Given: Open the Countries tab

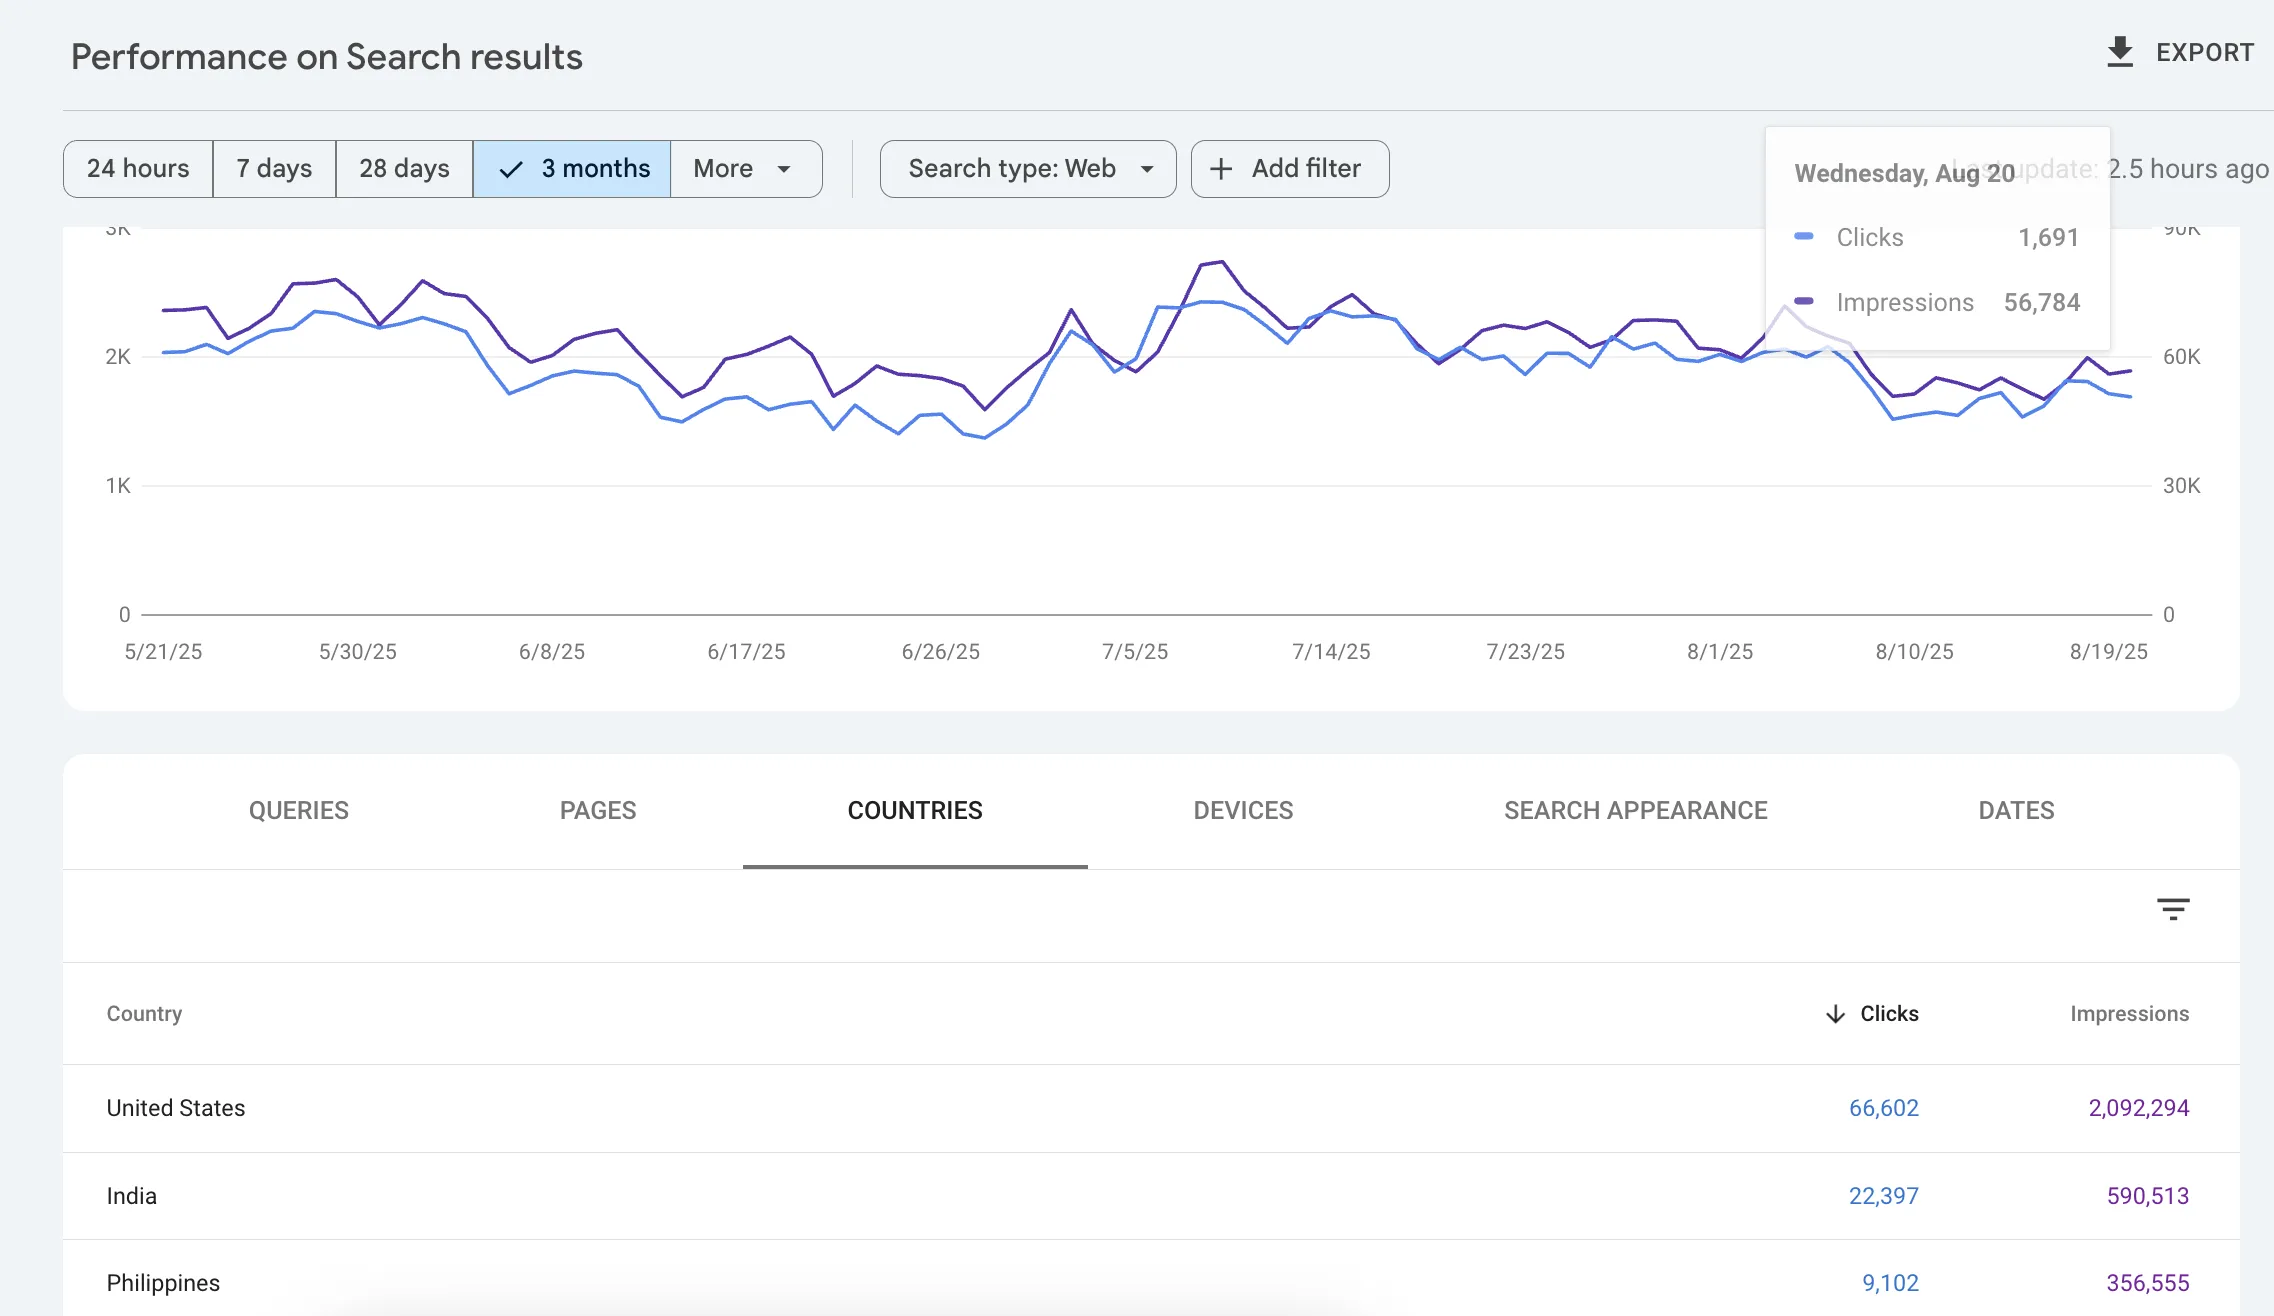Looking at the screenshot, I should tap(915, 811).
